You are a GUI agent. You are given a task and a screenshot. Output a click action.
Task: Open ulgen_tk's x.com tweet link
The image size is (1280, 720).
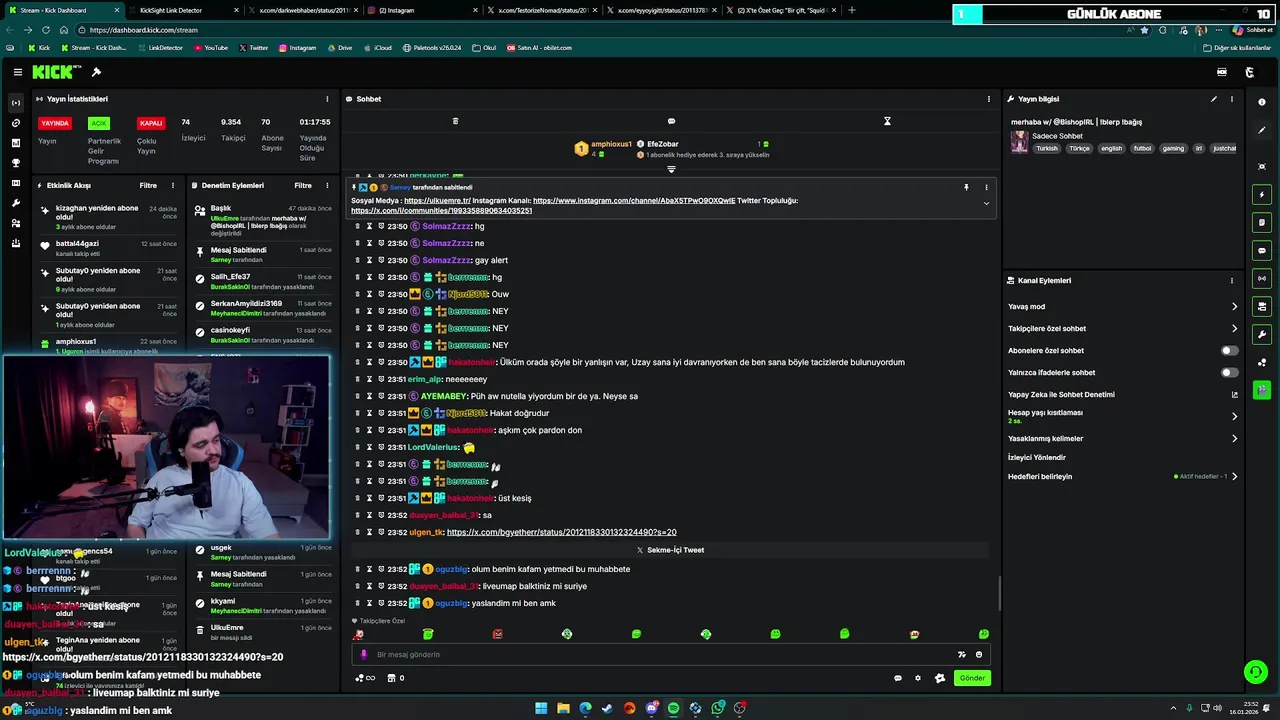[561, 532]
